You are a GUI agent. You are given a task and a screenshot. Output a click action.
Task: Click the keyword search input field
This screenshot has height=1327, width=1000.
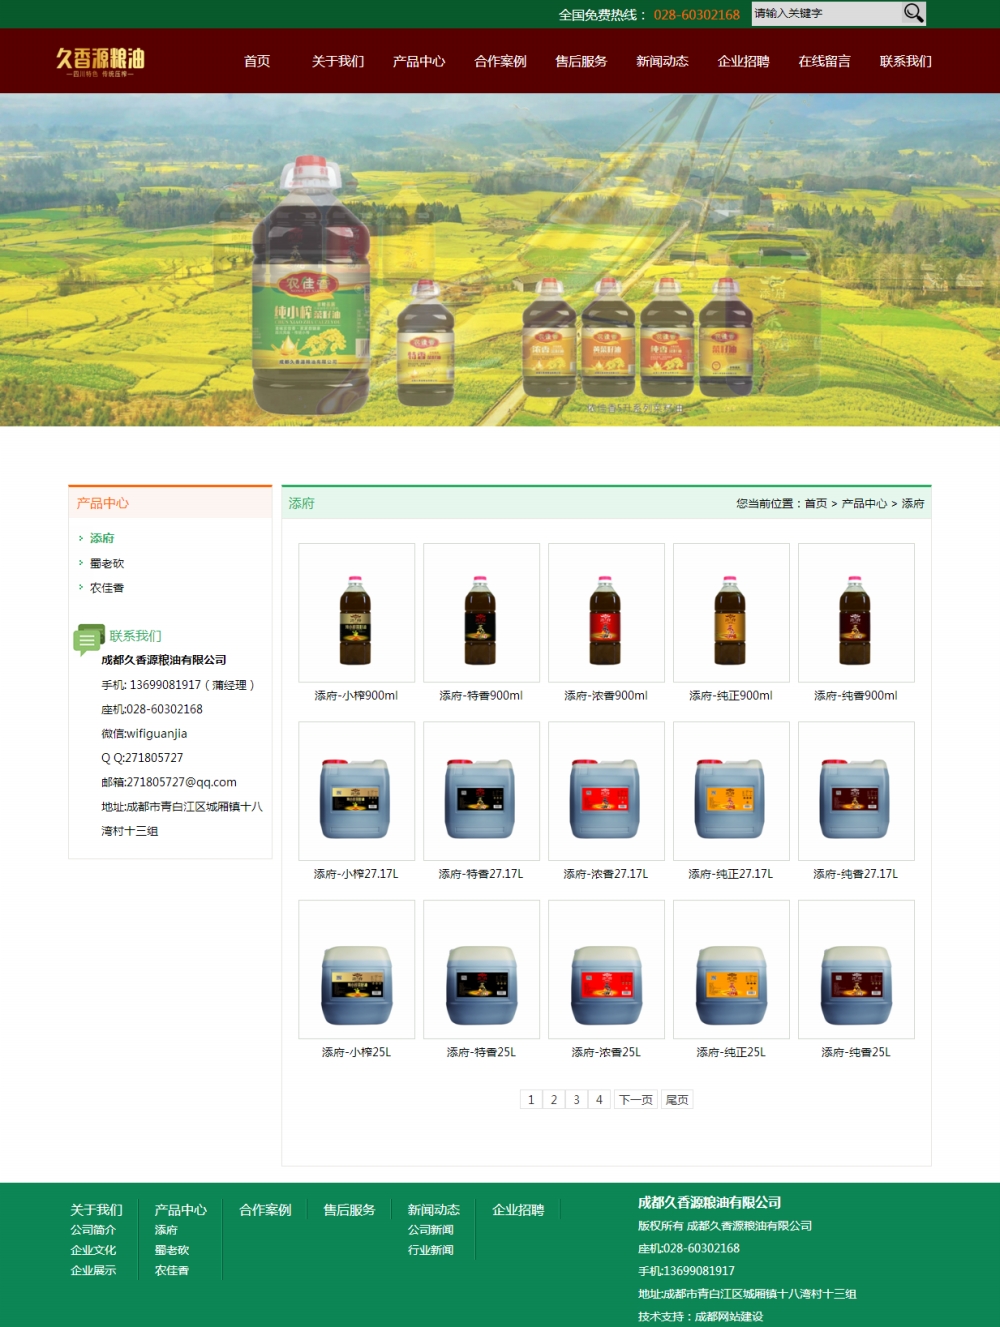(820, 13)
